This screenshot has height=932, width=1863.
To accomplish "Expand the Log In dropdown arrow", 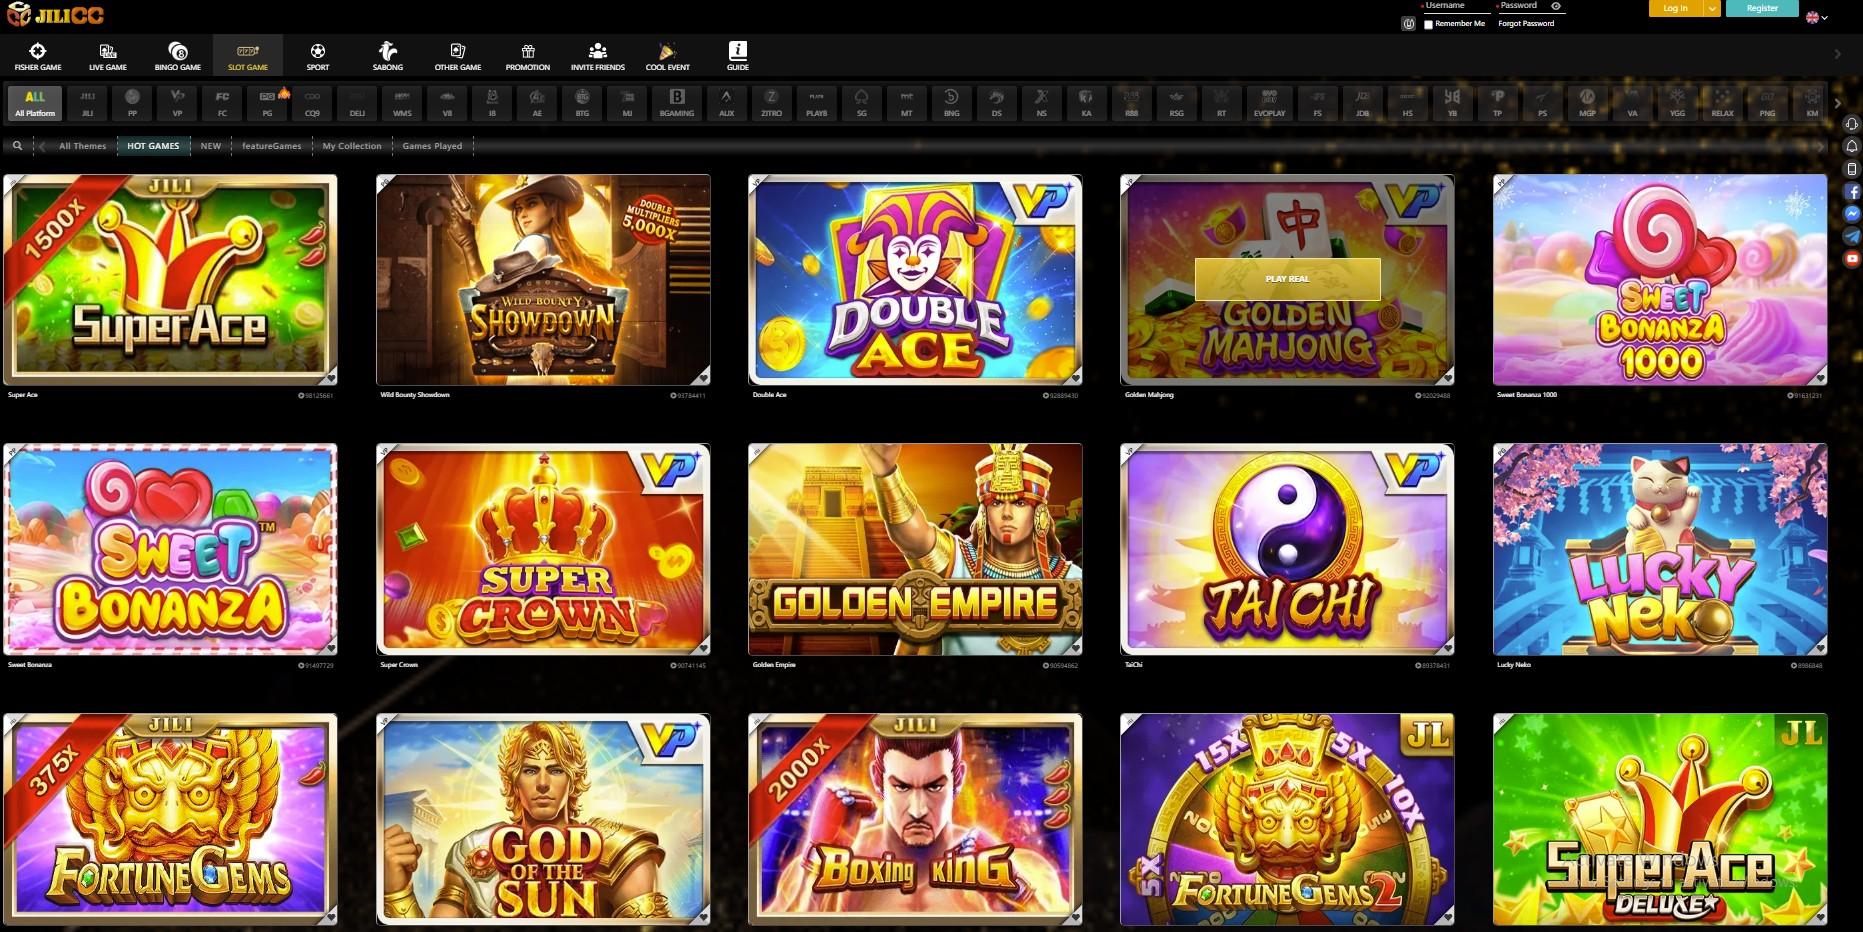I will pos(1712,8).
